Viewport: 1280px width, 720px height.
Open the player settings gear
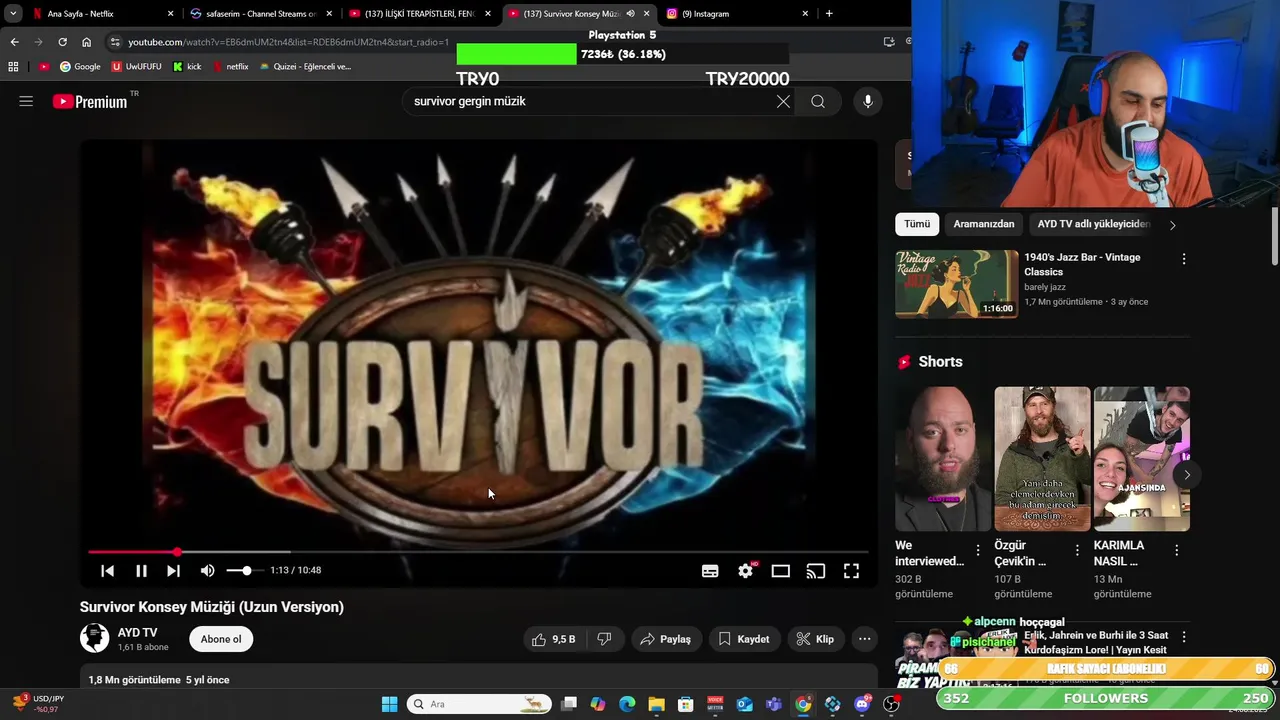click(745, 571)
